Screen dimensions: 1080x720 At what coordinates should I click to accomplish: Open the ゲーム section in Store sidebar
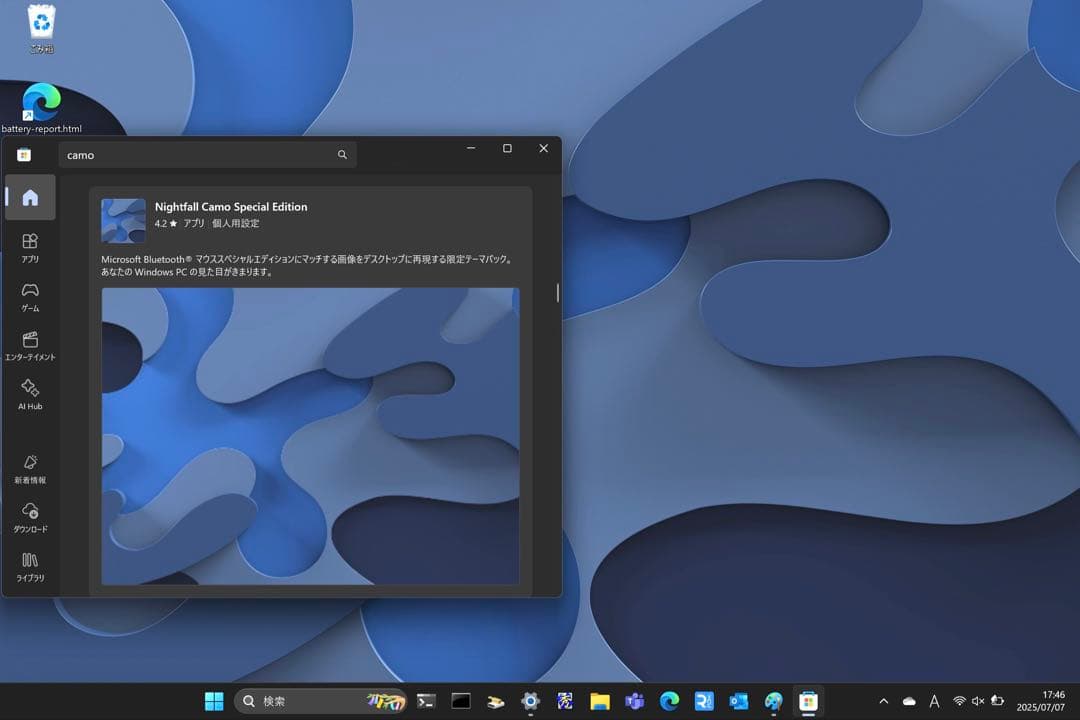tap(30, 297)
